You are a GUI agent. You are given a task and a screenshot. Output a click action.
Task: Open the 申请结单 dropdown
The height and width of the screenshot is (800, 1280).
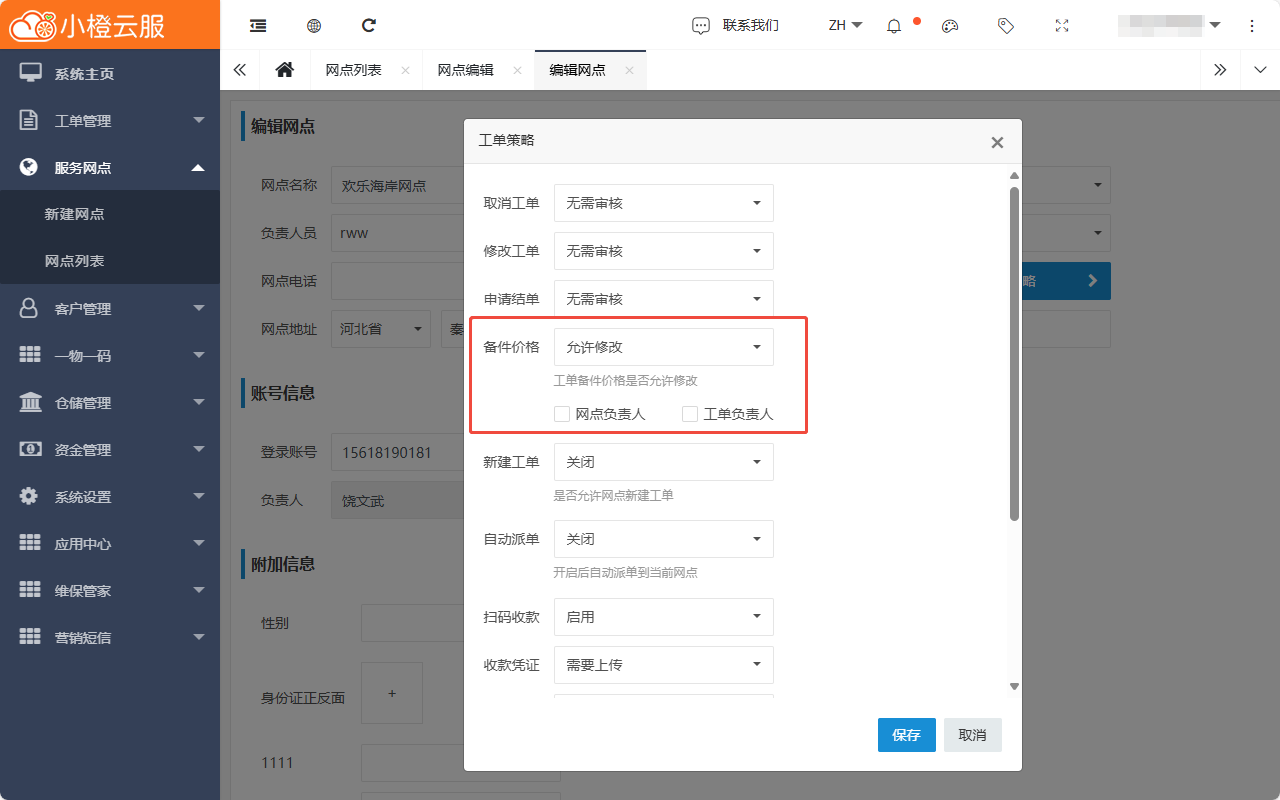664,299
